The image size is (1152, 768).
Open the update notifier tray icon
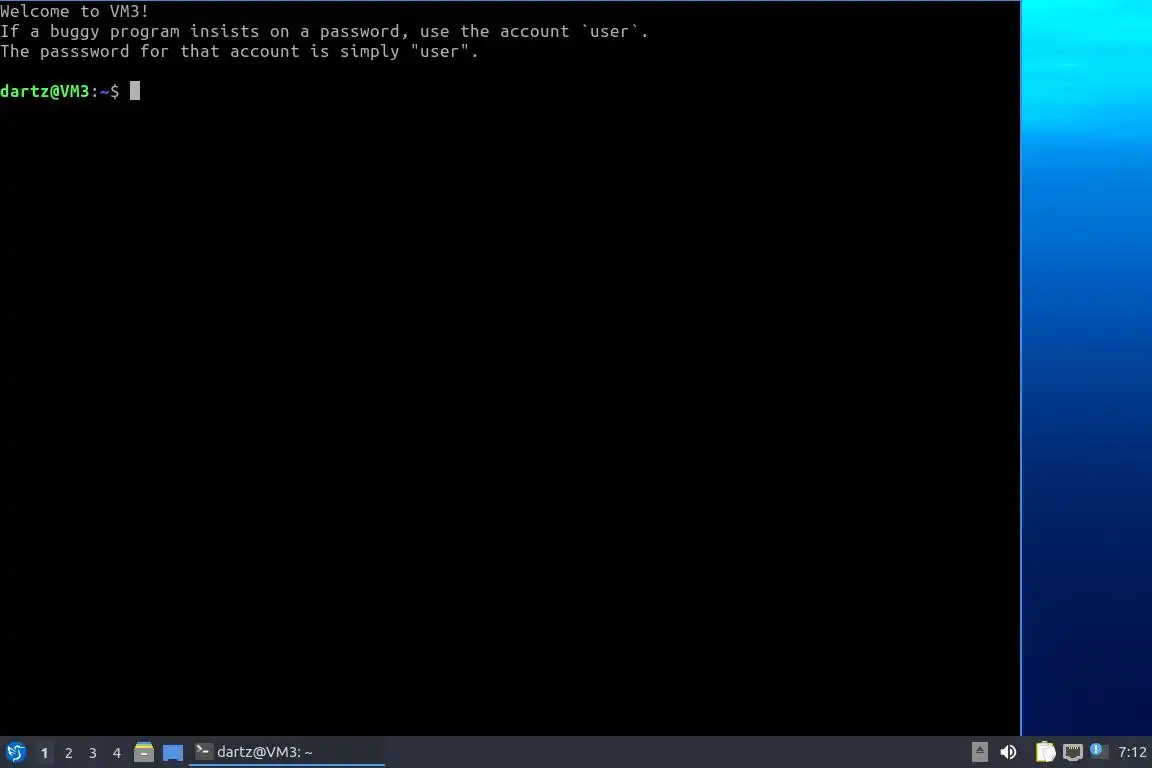tap(1098, 750)
